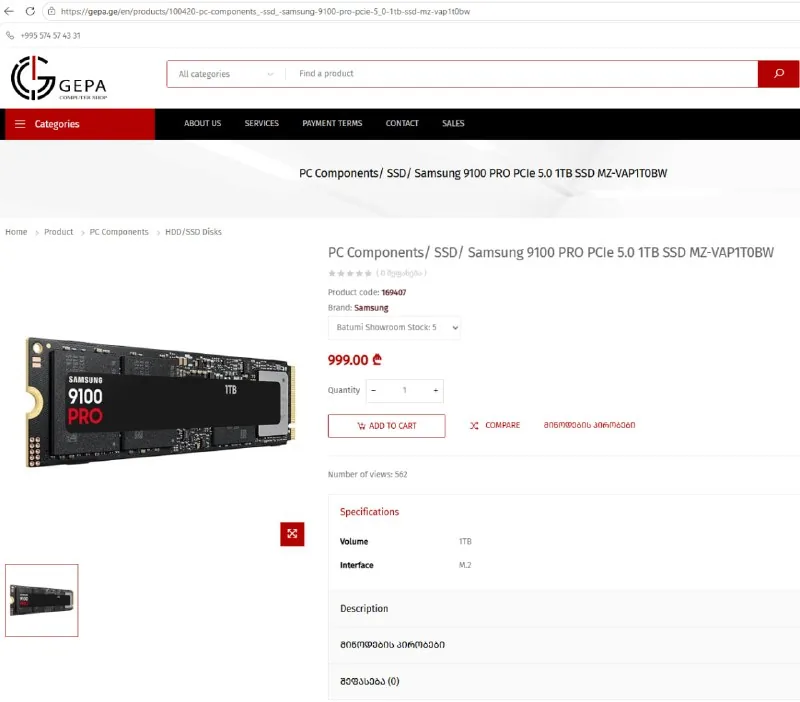800x702 pixels.
Task: Open the Specifications tab
Action: pyautogui.click(x=369, y=512)
